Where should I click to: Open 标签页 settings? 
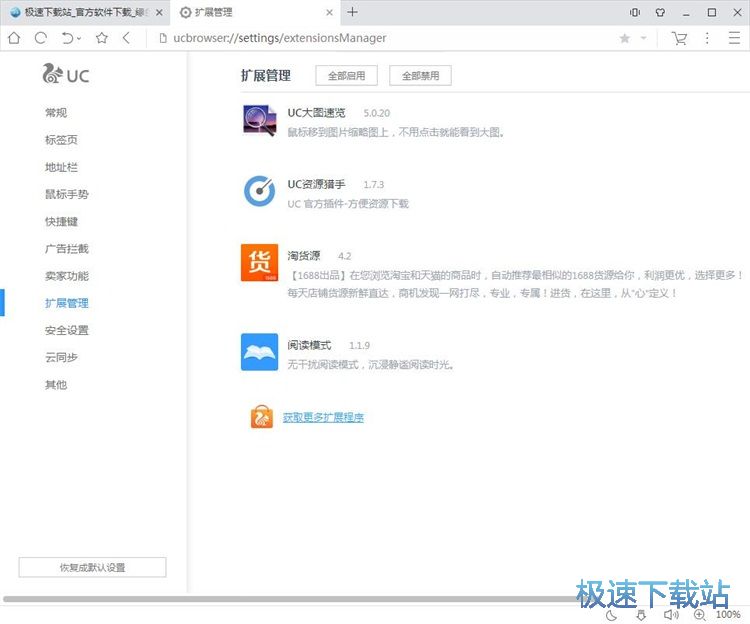pos(61,140)
